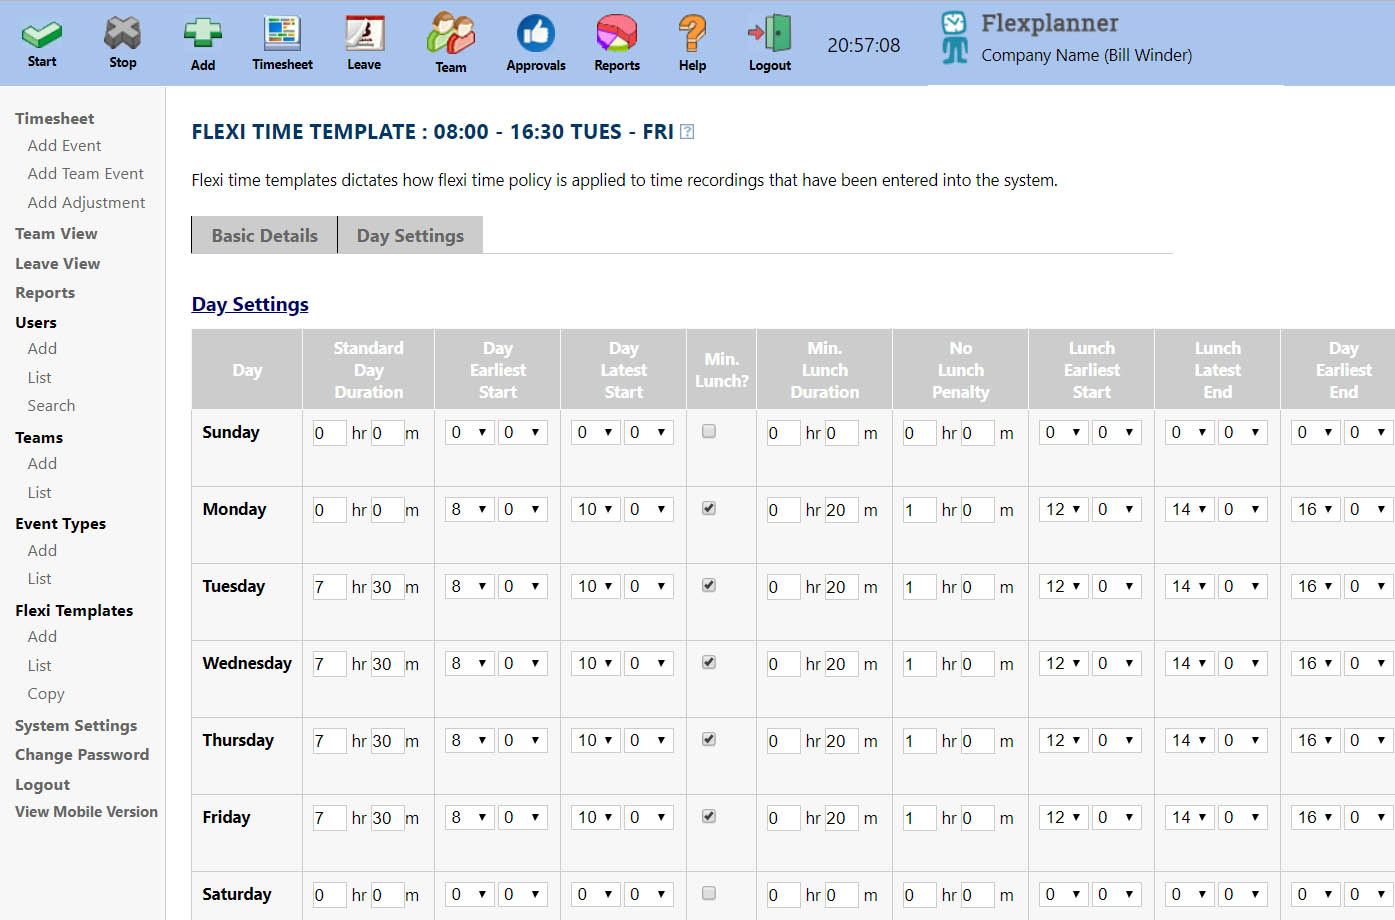Open Thursday Lunch Latest End hour dropdown
Image resolution: width=1395 pixels, height=920 pixels.
(x=1190, y=741)
